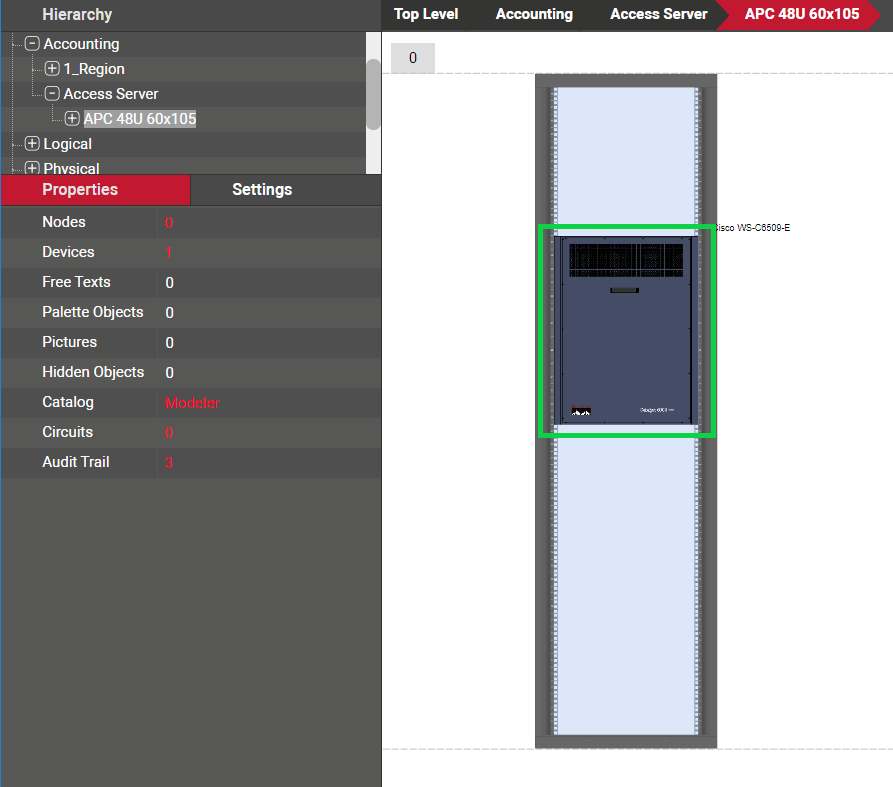Collapse the Accounting tree node

tap(32, 44)
